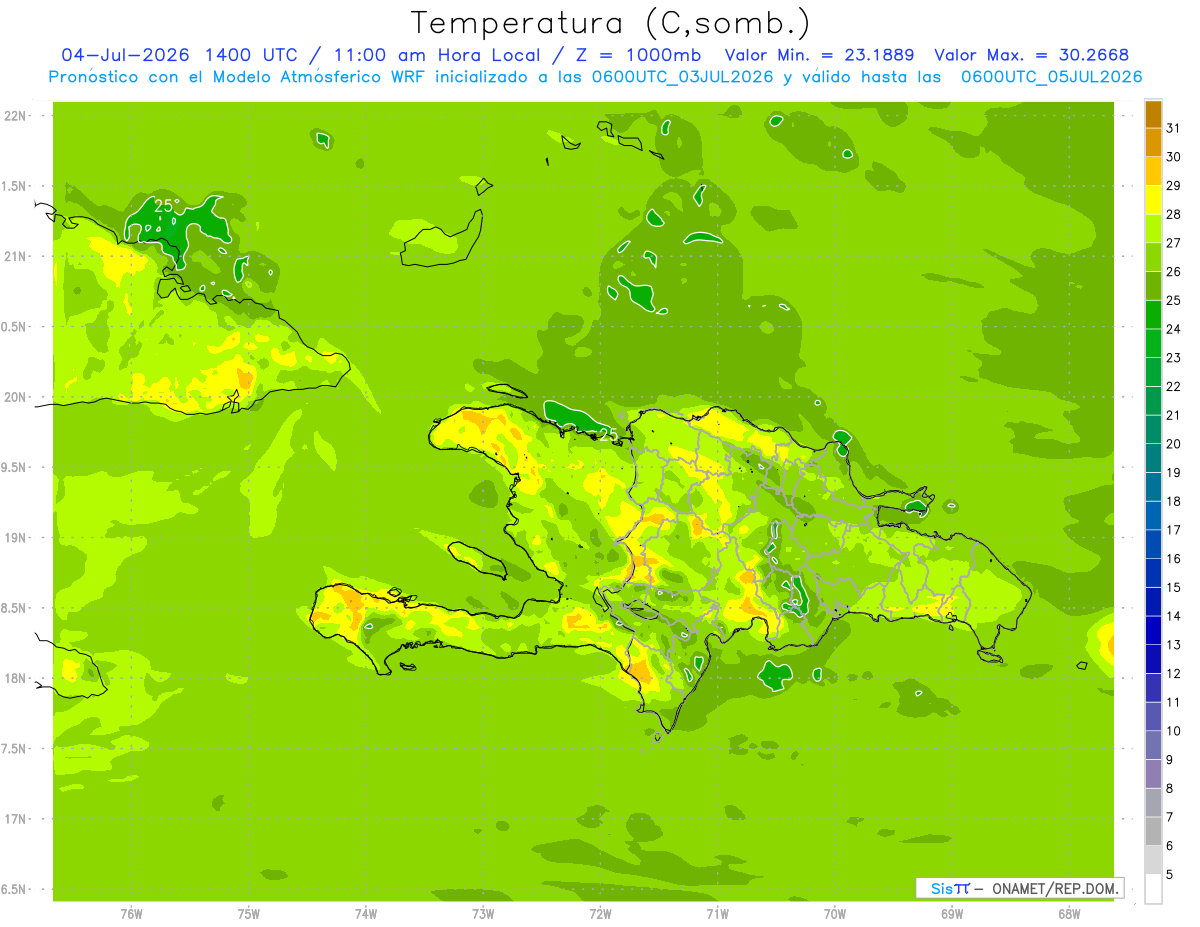Click the "20N" latitude axis label
The width and height of the screenshot is (1200, 927).
[16, 397]
